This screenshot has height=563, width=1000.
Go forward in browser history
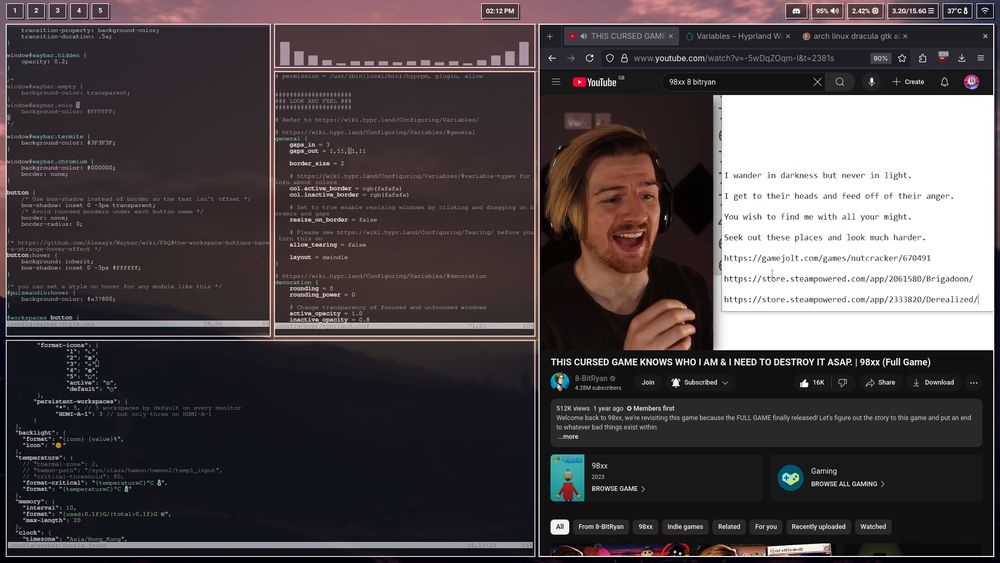(571, 58)
